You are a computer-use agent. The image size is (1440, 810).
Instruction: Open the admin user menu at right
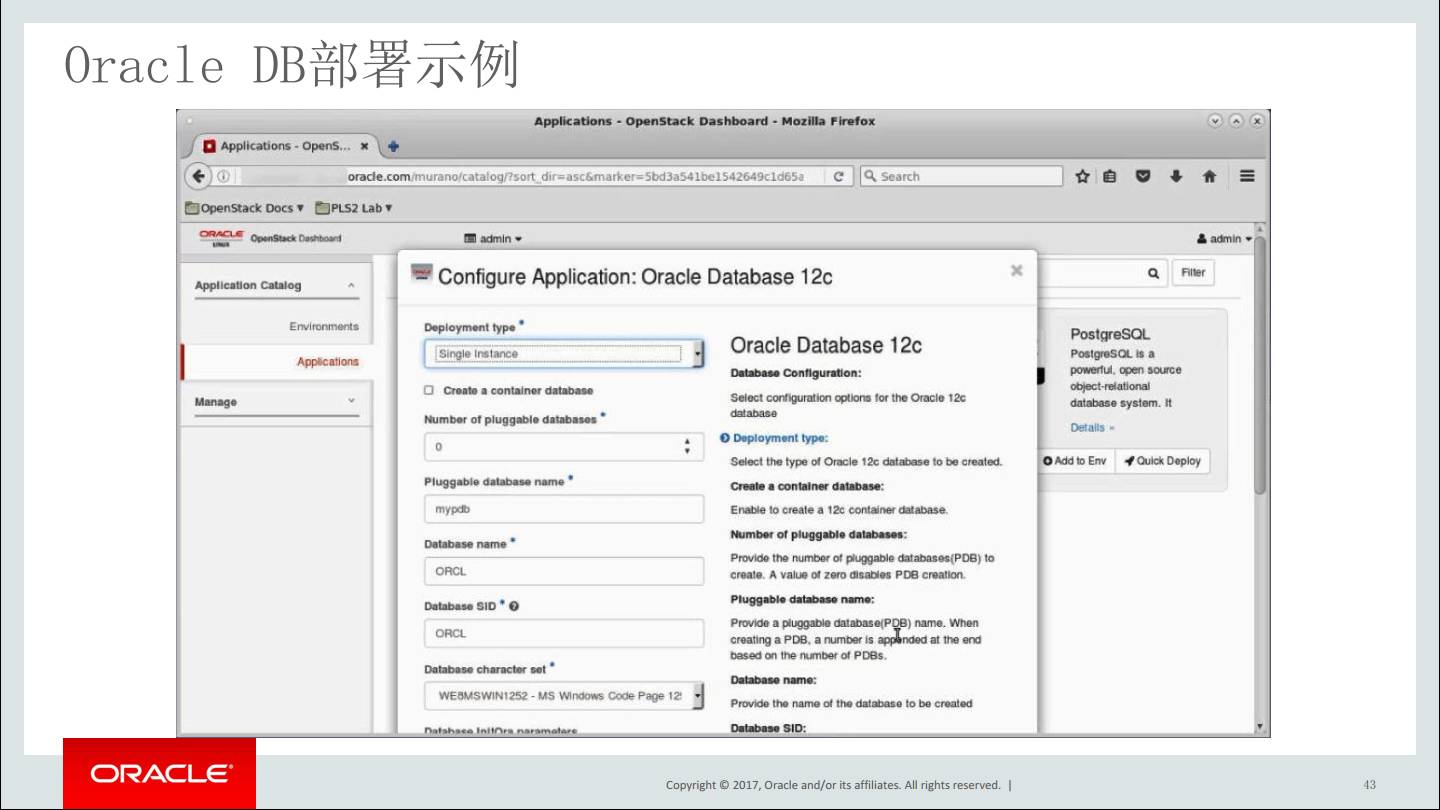click(x=1224, y=239)
